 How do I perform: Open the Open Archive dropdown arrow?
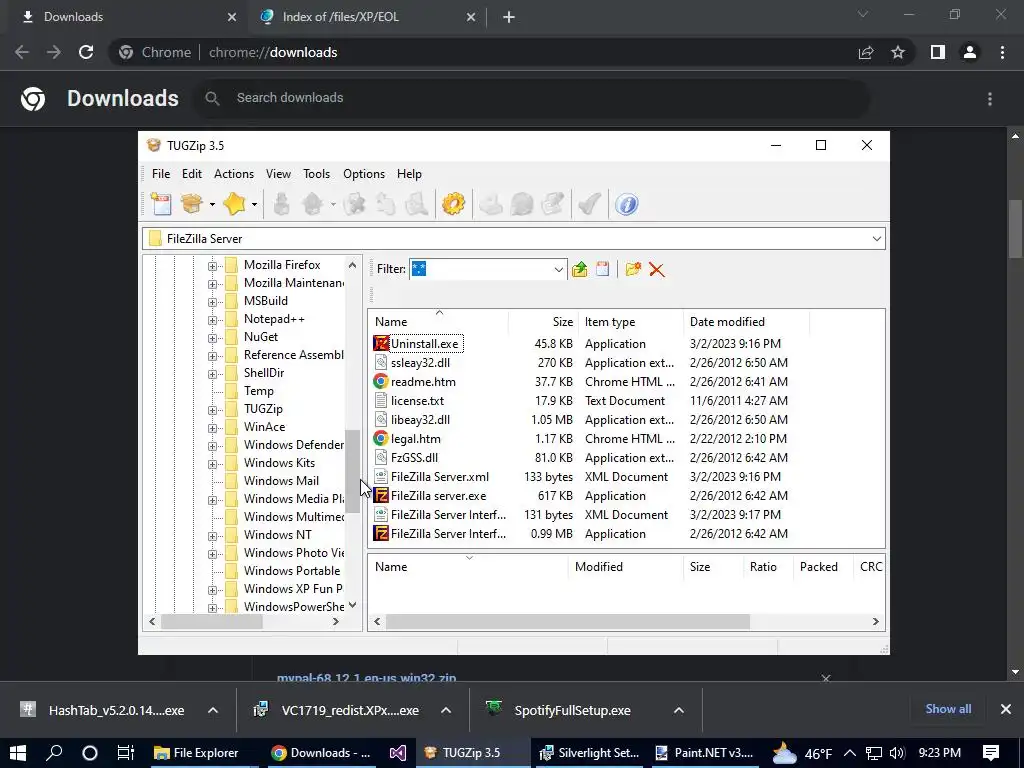(x=212, y=205)
